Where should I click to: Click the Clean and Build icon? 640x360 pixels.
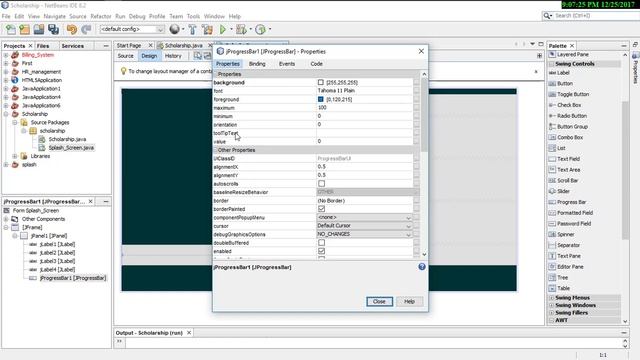(x=207, y=29)
